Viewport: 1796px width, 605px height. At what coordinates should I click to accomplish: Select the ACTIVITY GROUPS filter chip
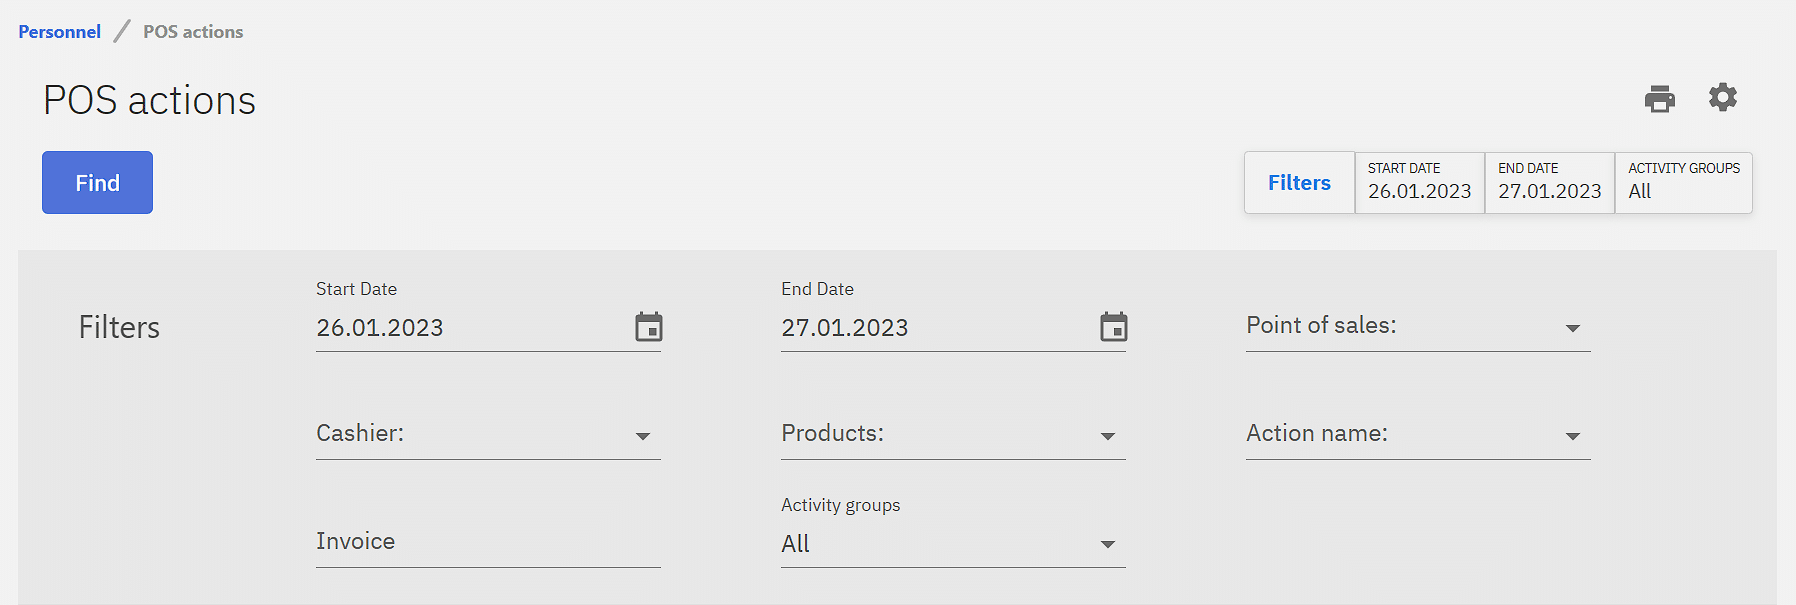click(x=1683, y=183)
